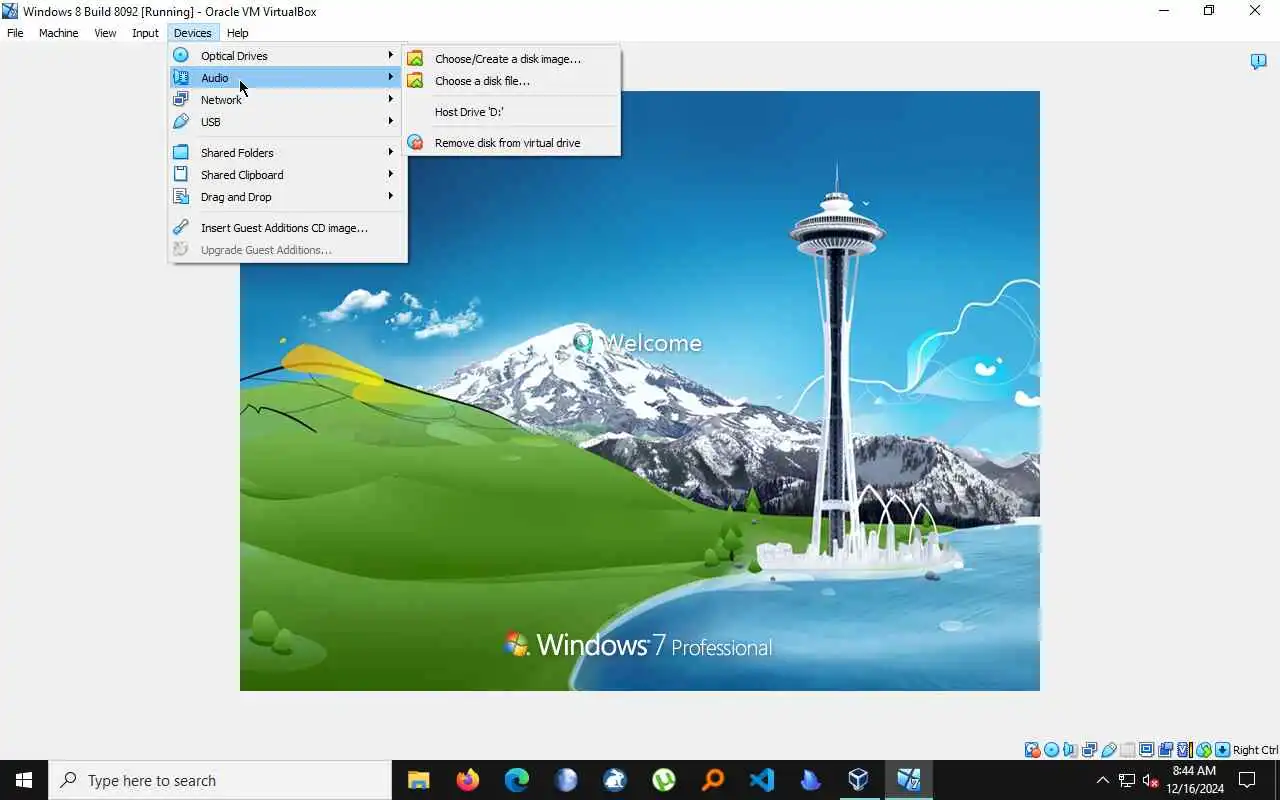1280x800 pixels.
Task: Expand the Network submenu arrow
Action: click(x=391, y=99)
